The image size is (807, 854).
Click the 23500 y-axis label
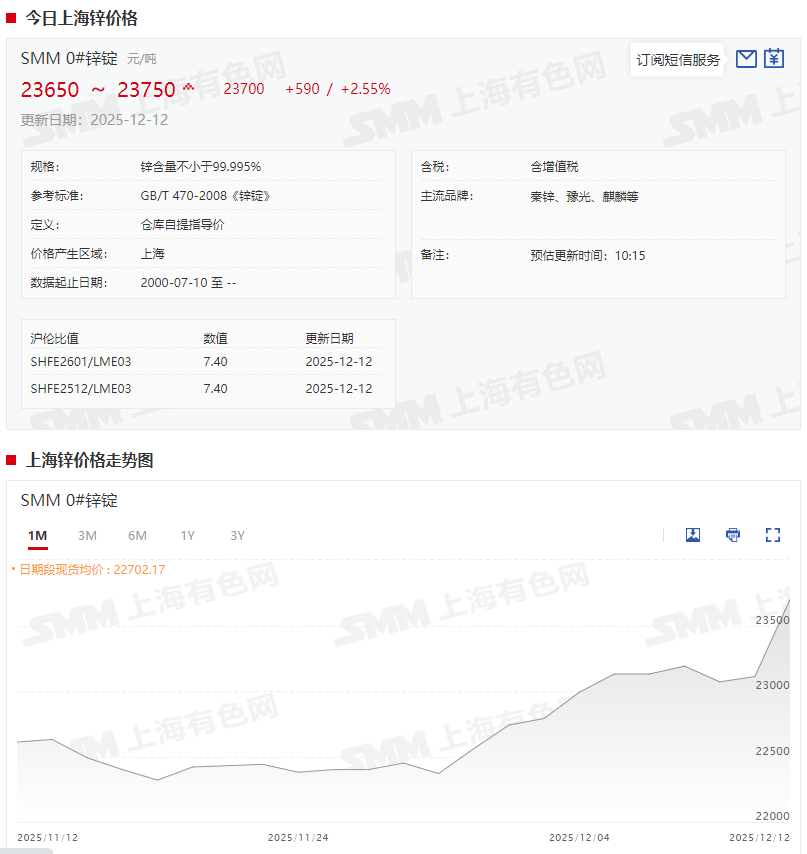772,620
